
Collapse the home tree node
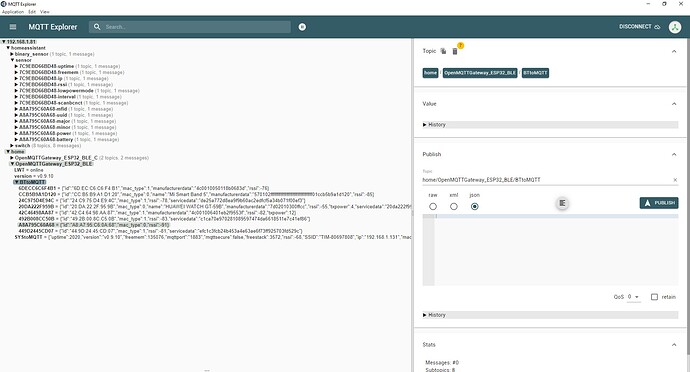coord(8,151)
